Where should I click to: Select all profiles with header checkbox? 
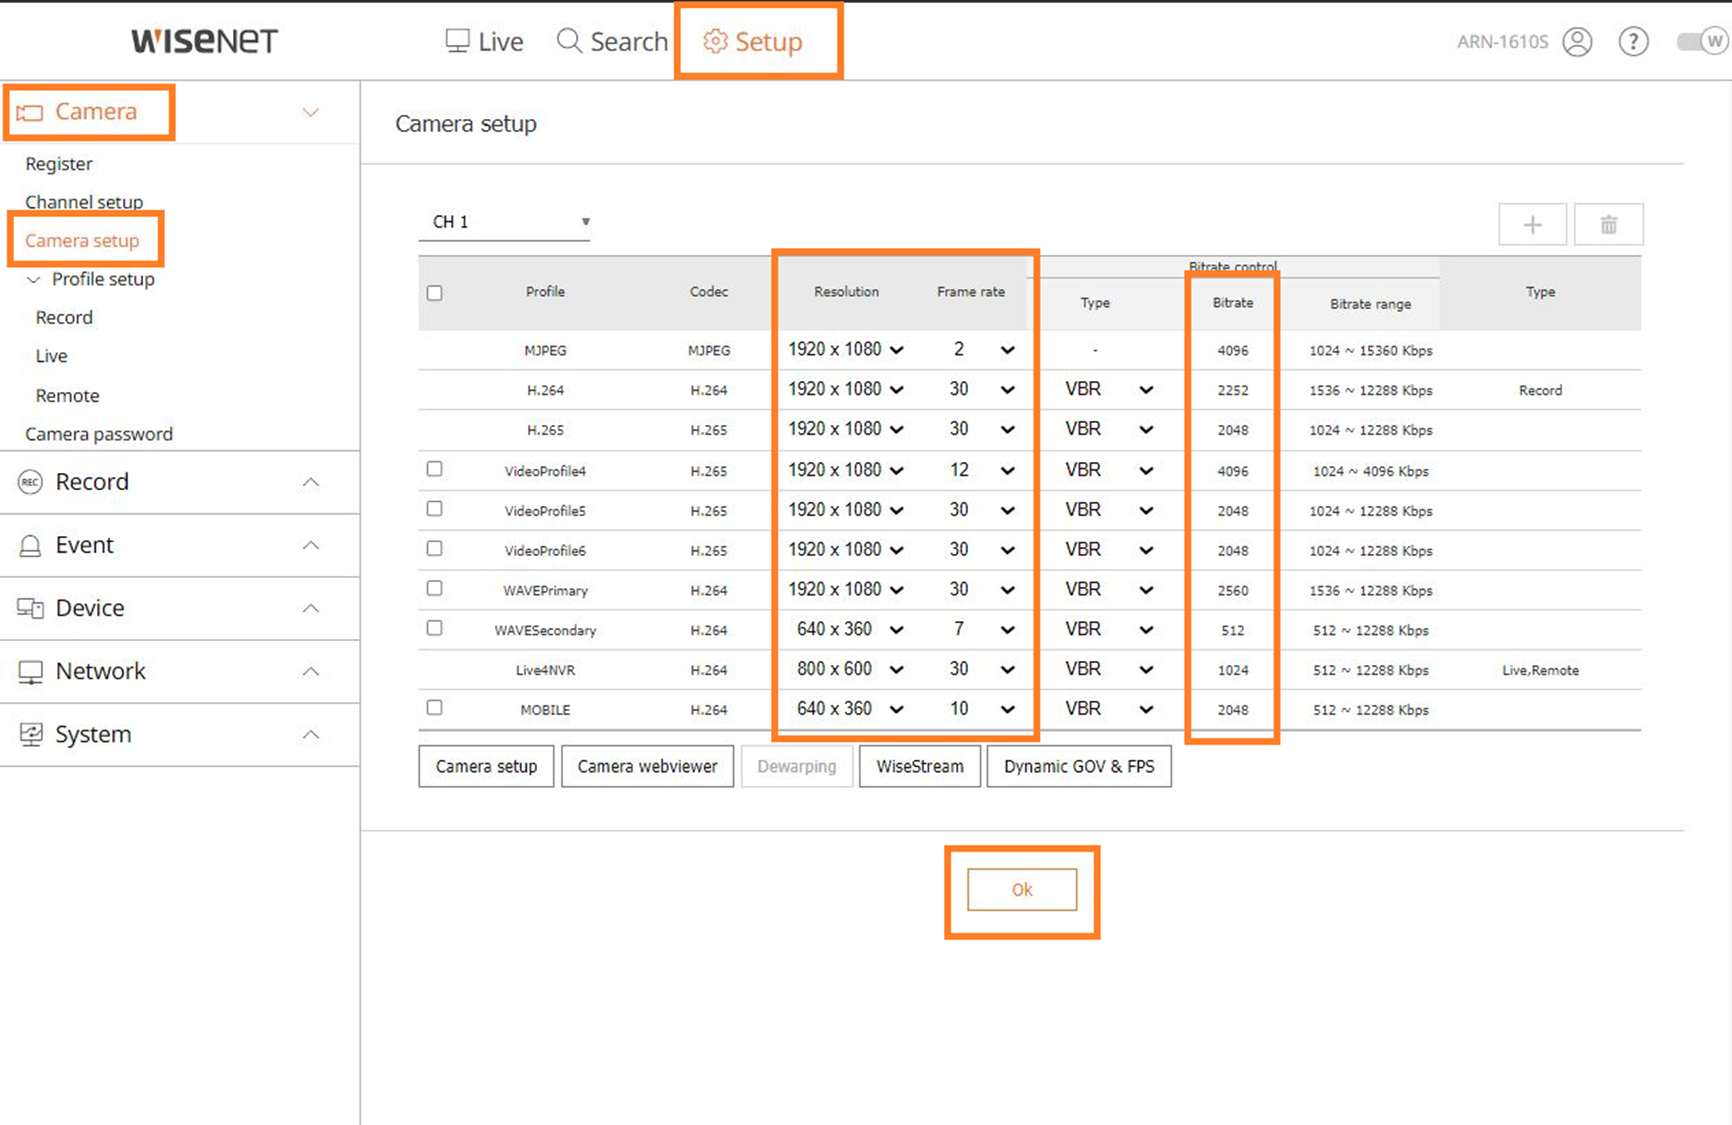click(434, 293)
